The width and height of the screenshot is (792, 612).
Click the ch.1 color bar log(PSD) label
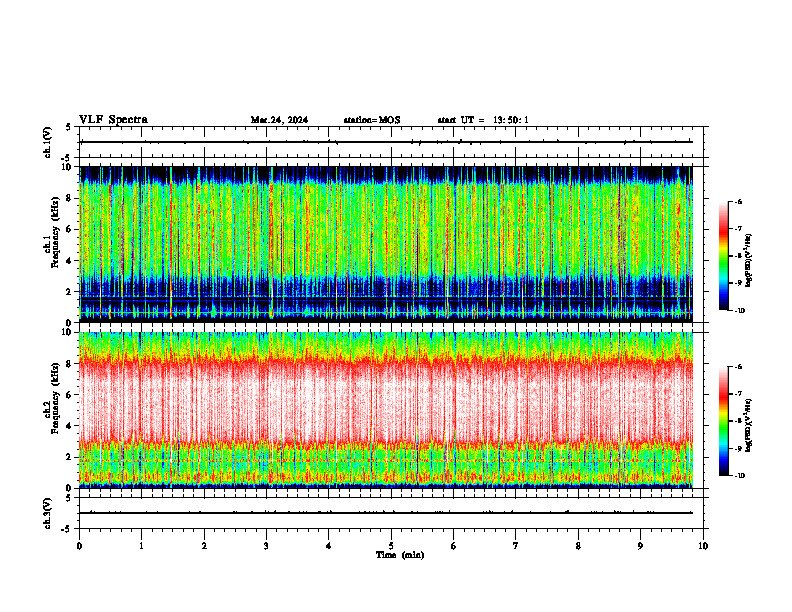[749, 260]
